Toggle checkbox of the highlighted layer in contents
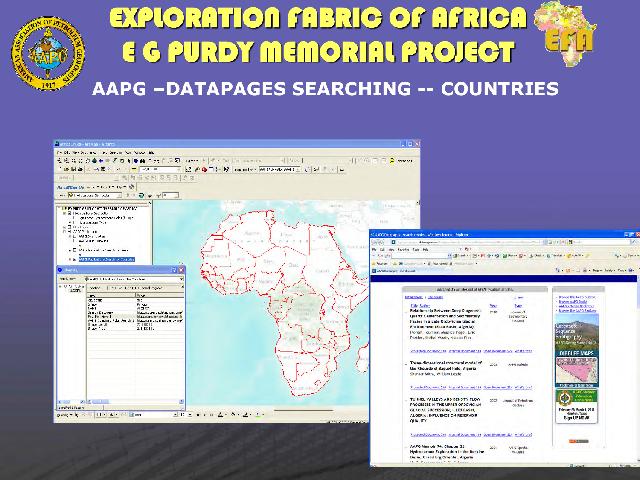This screenshot has height=480, width=640. coord(74,258)
